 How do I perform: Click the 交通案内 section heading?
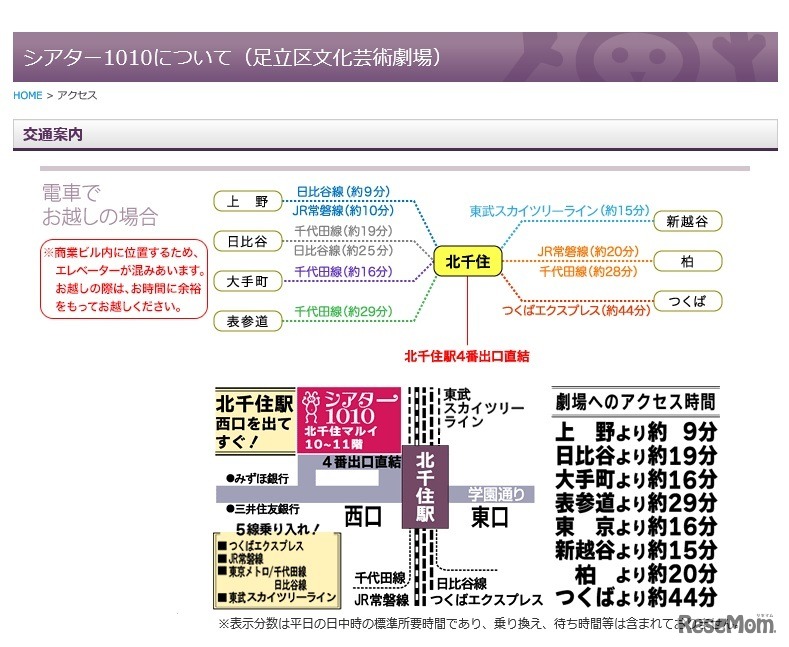[52, 134]
